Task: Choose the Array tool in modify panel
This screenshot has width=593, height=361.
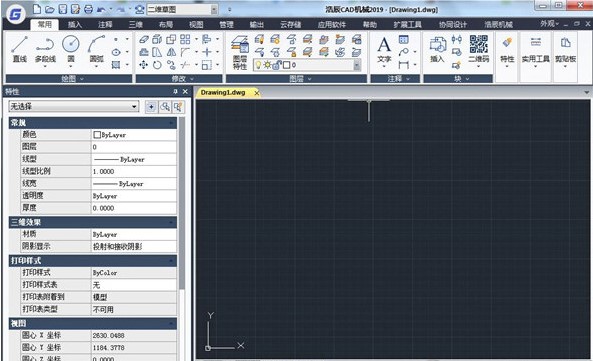Action: (x=185, y=39)
